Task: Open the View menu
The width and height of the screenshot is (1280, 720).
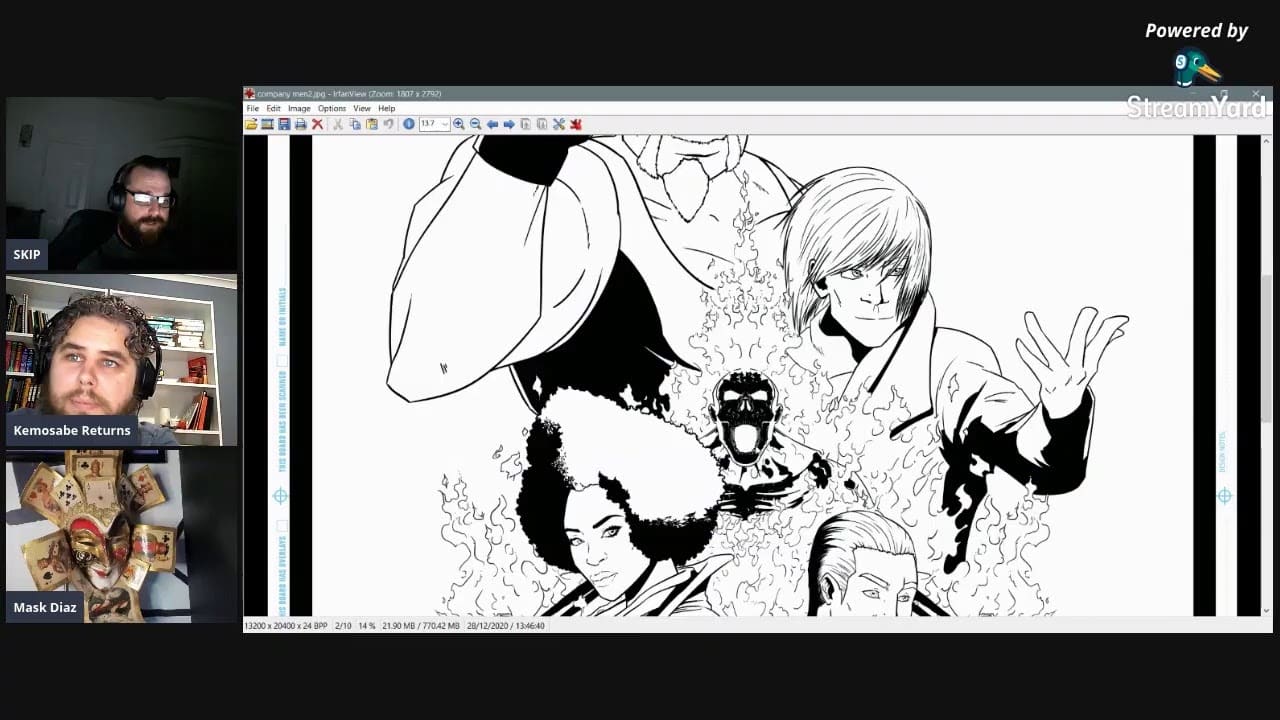Action: [361, 108]
